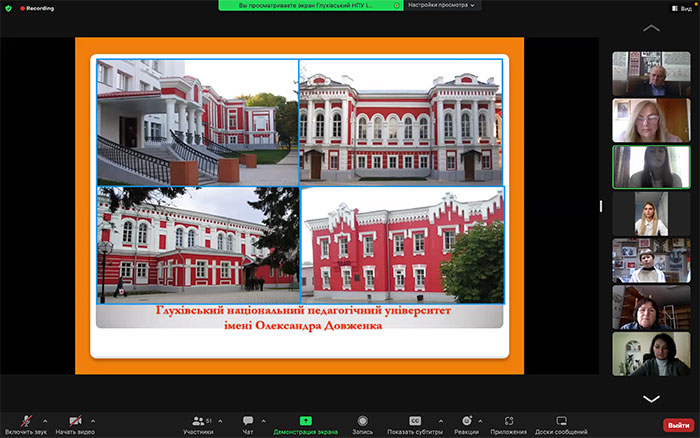Click the slide photo of entrance staircase
The height and width of the screenshot is (438, 700).
(x=198, y=122)
